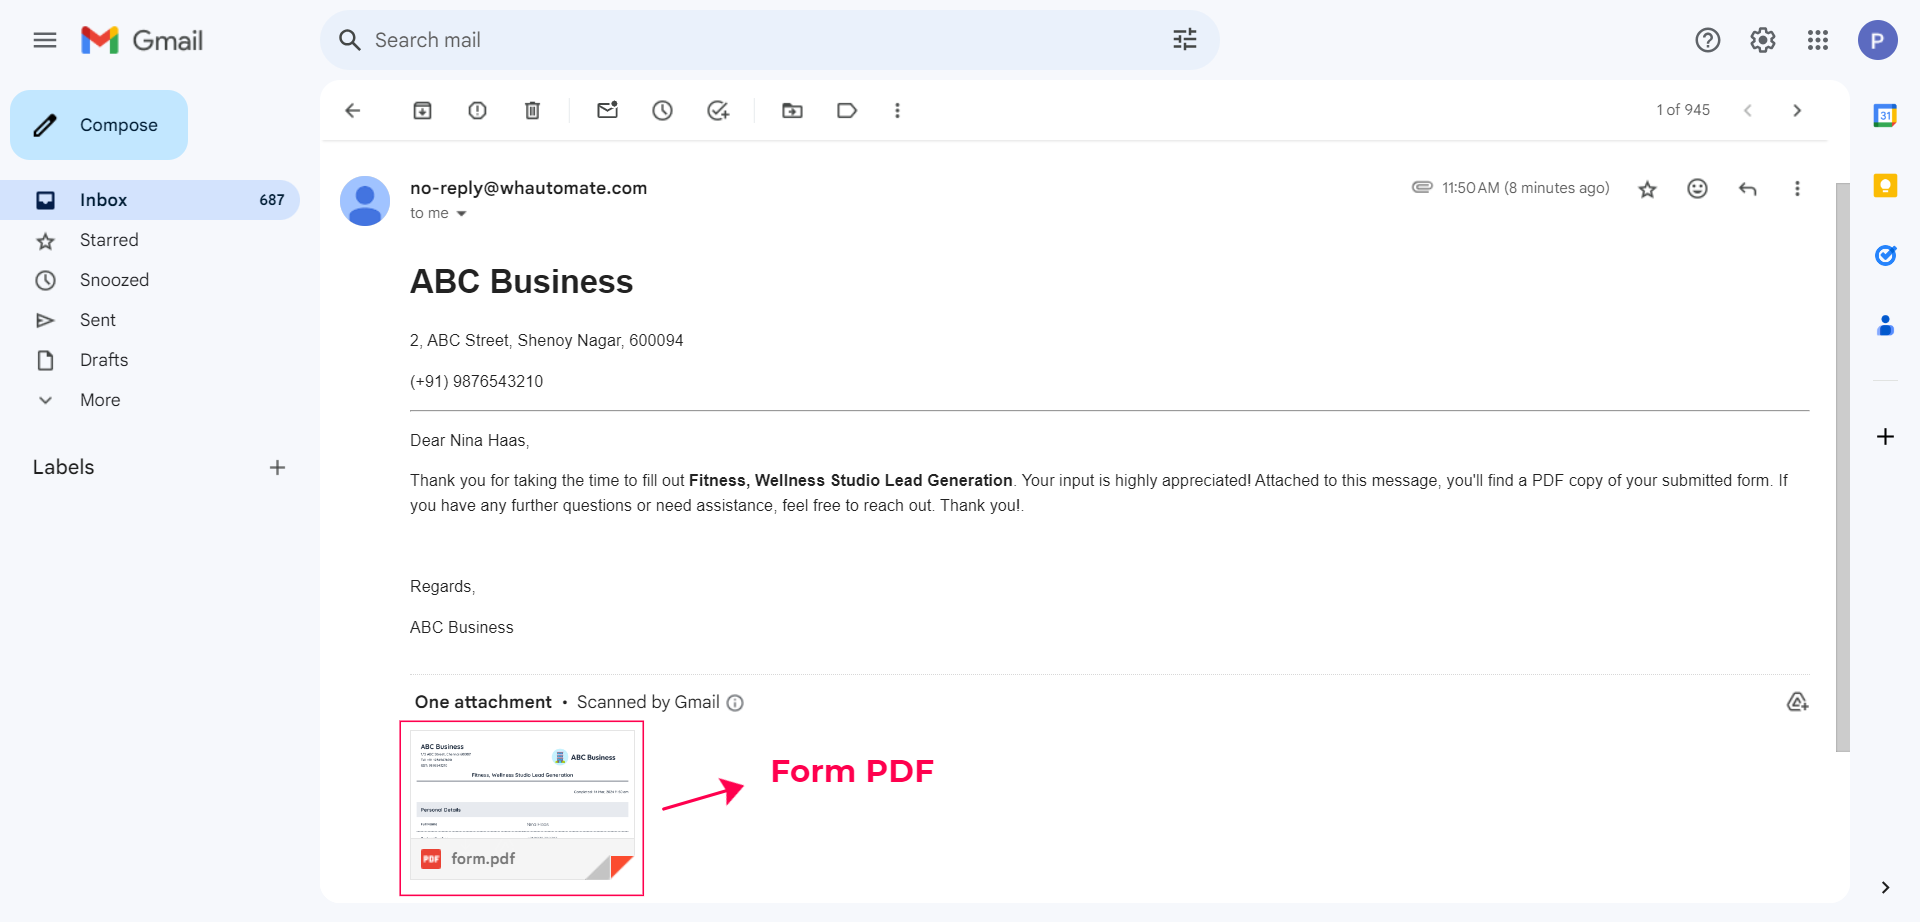
Task: Add this email to Tasks
Action: pyautogui.click(x=717, y=111)
